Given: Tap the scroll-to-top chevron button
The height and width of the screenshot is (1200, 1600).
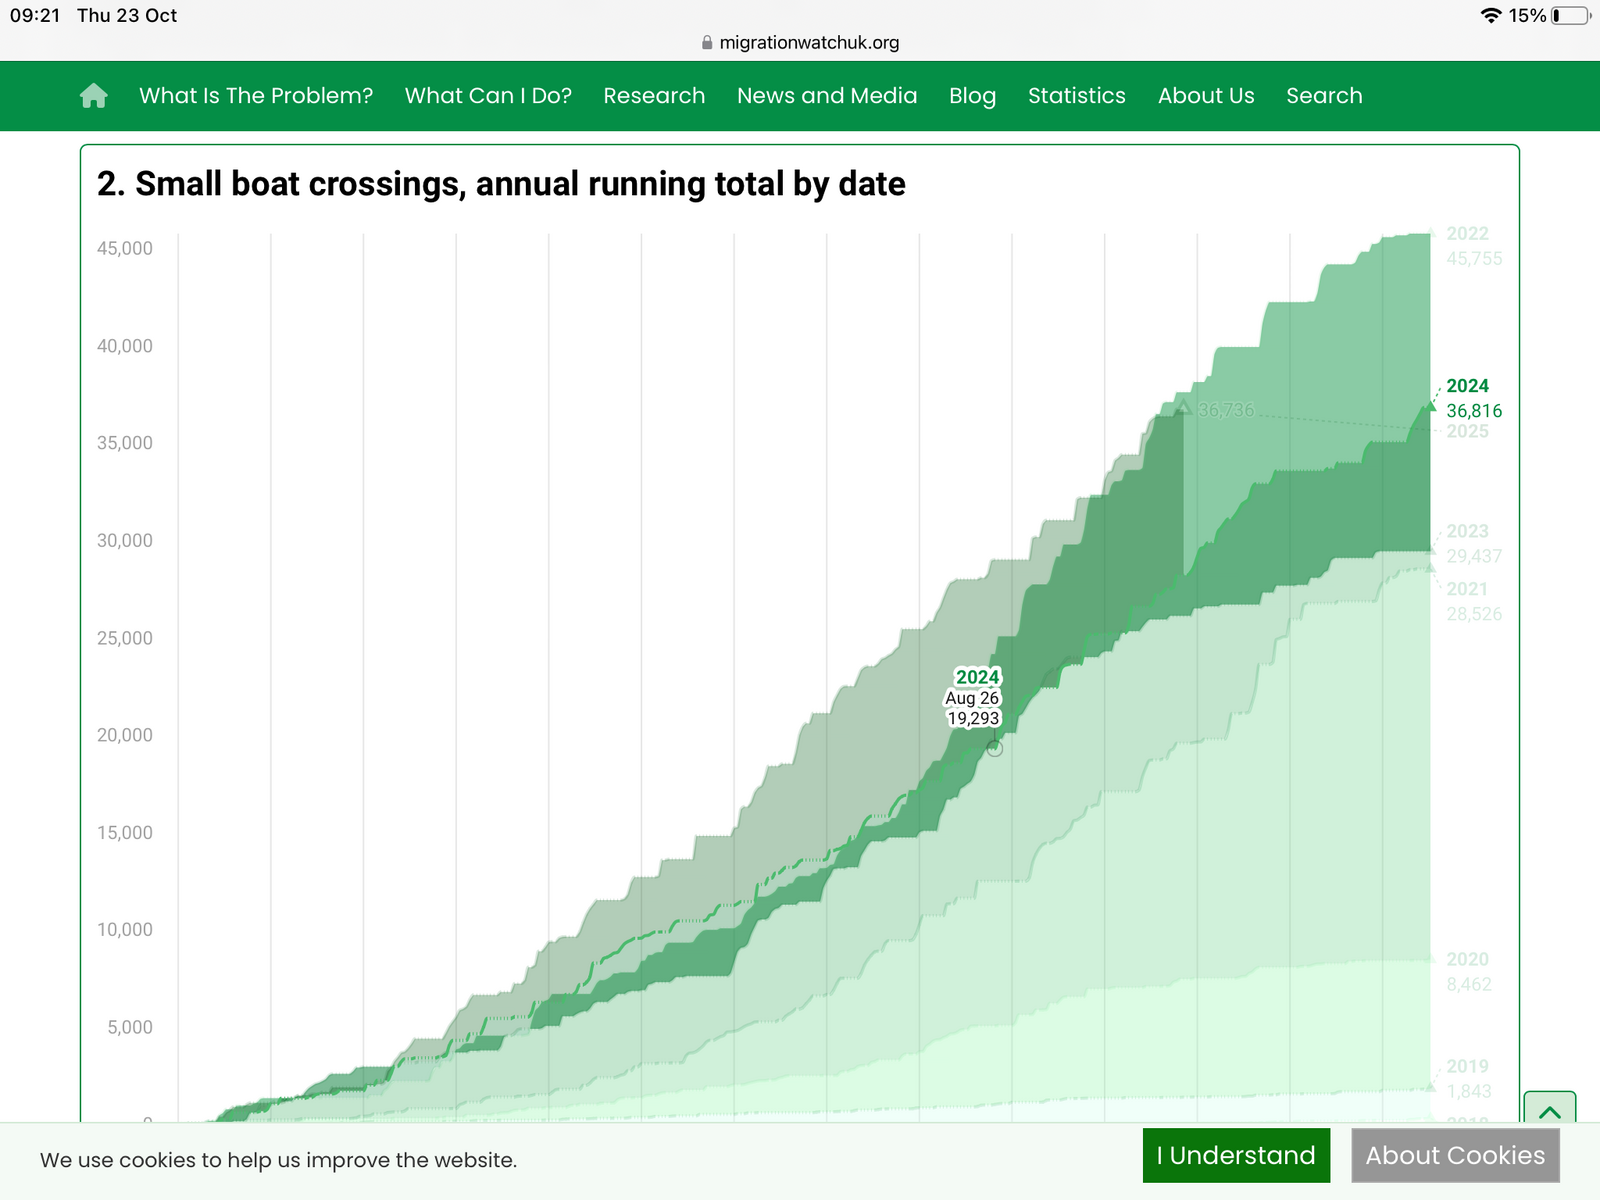Looking at the screenshot, I should coord(1549,1111).
